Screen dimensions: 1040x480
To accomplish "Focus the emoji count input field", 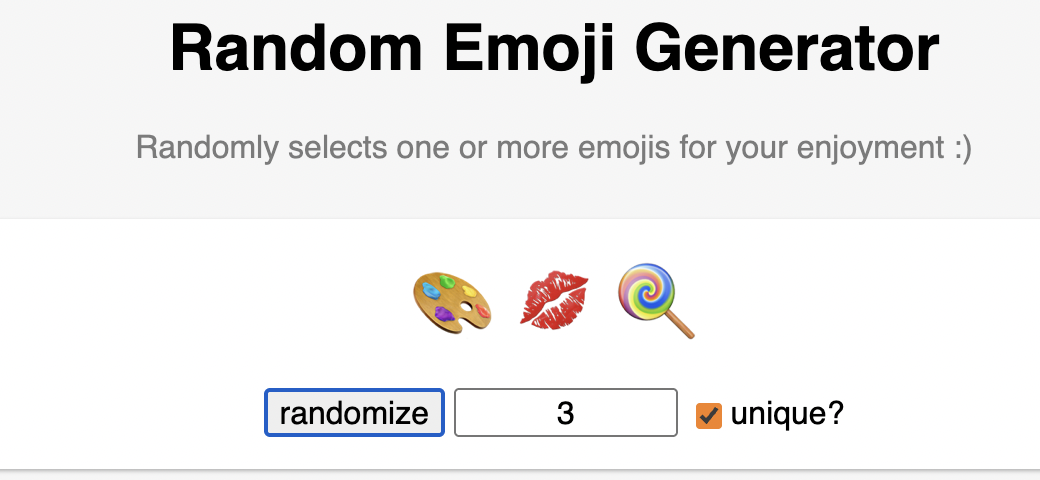I will 566,413.
